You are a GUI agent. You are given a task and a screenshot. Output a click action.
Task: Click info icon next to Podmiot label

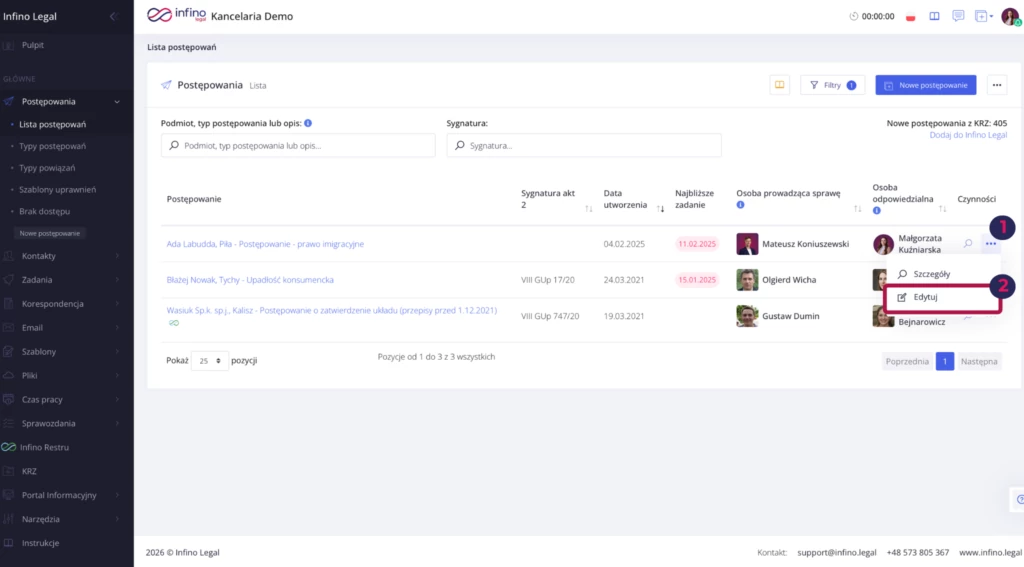pyautogui.click(x=308, y=123)
